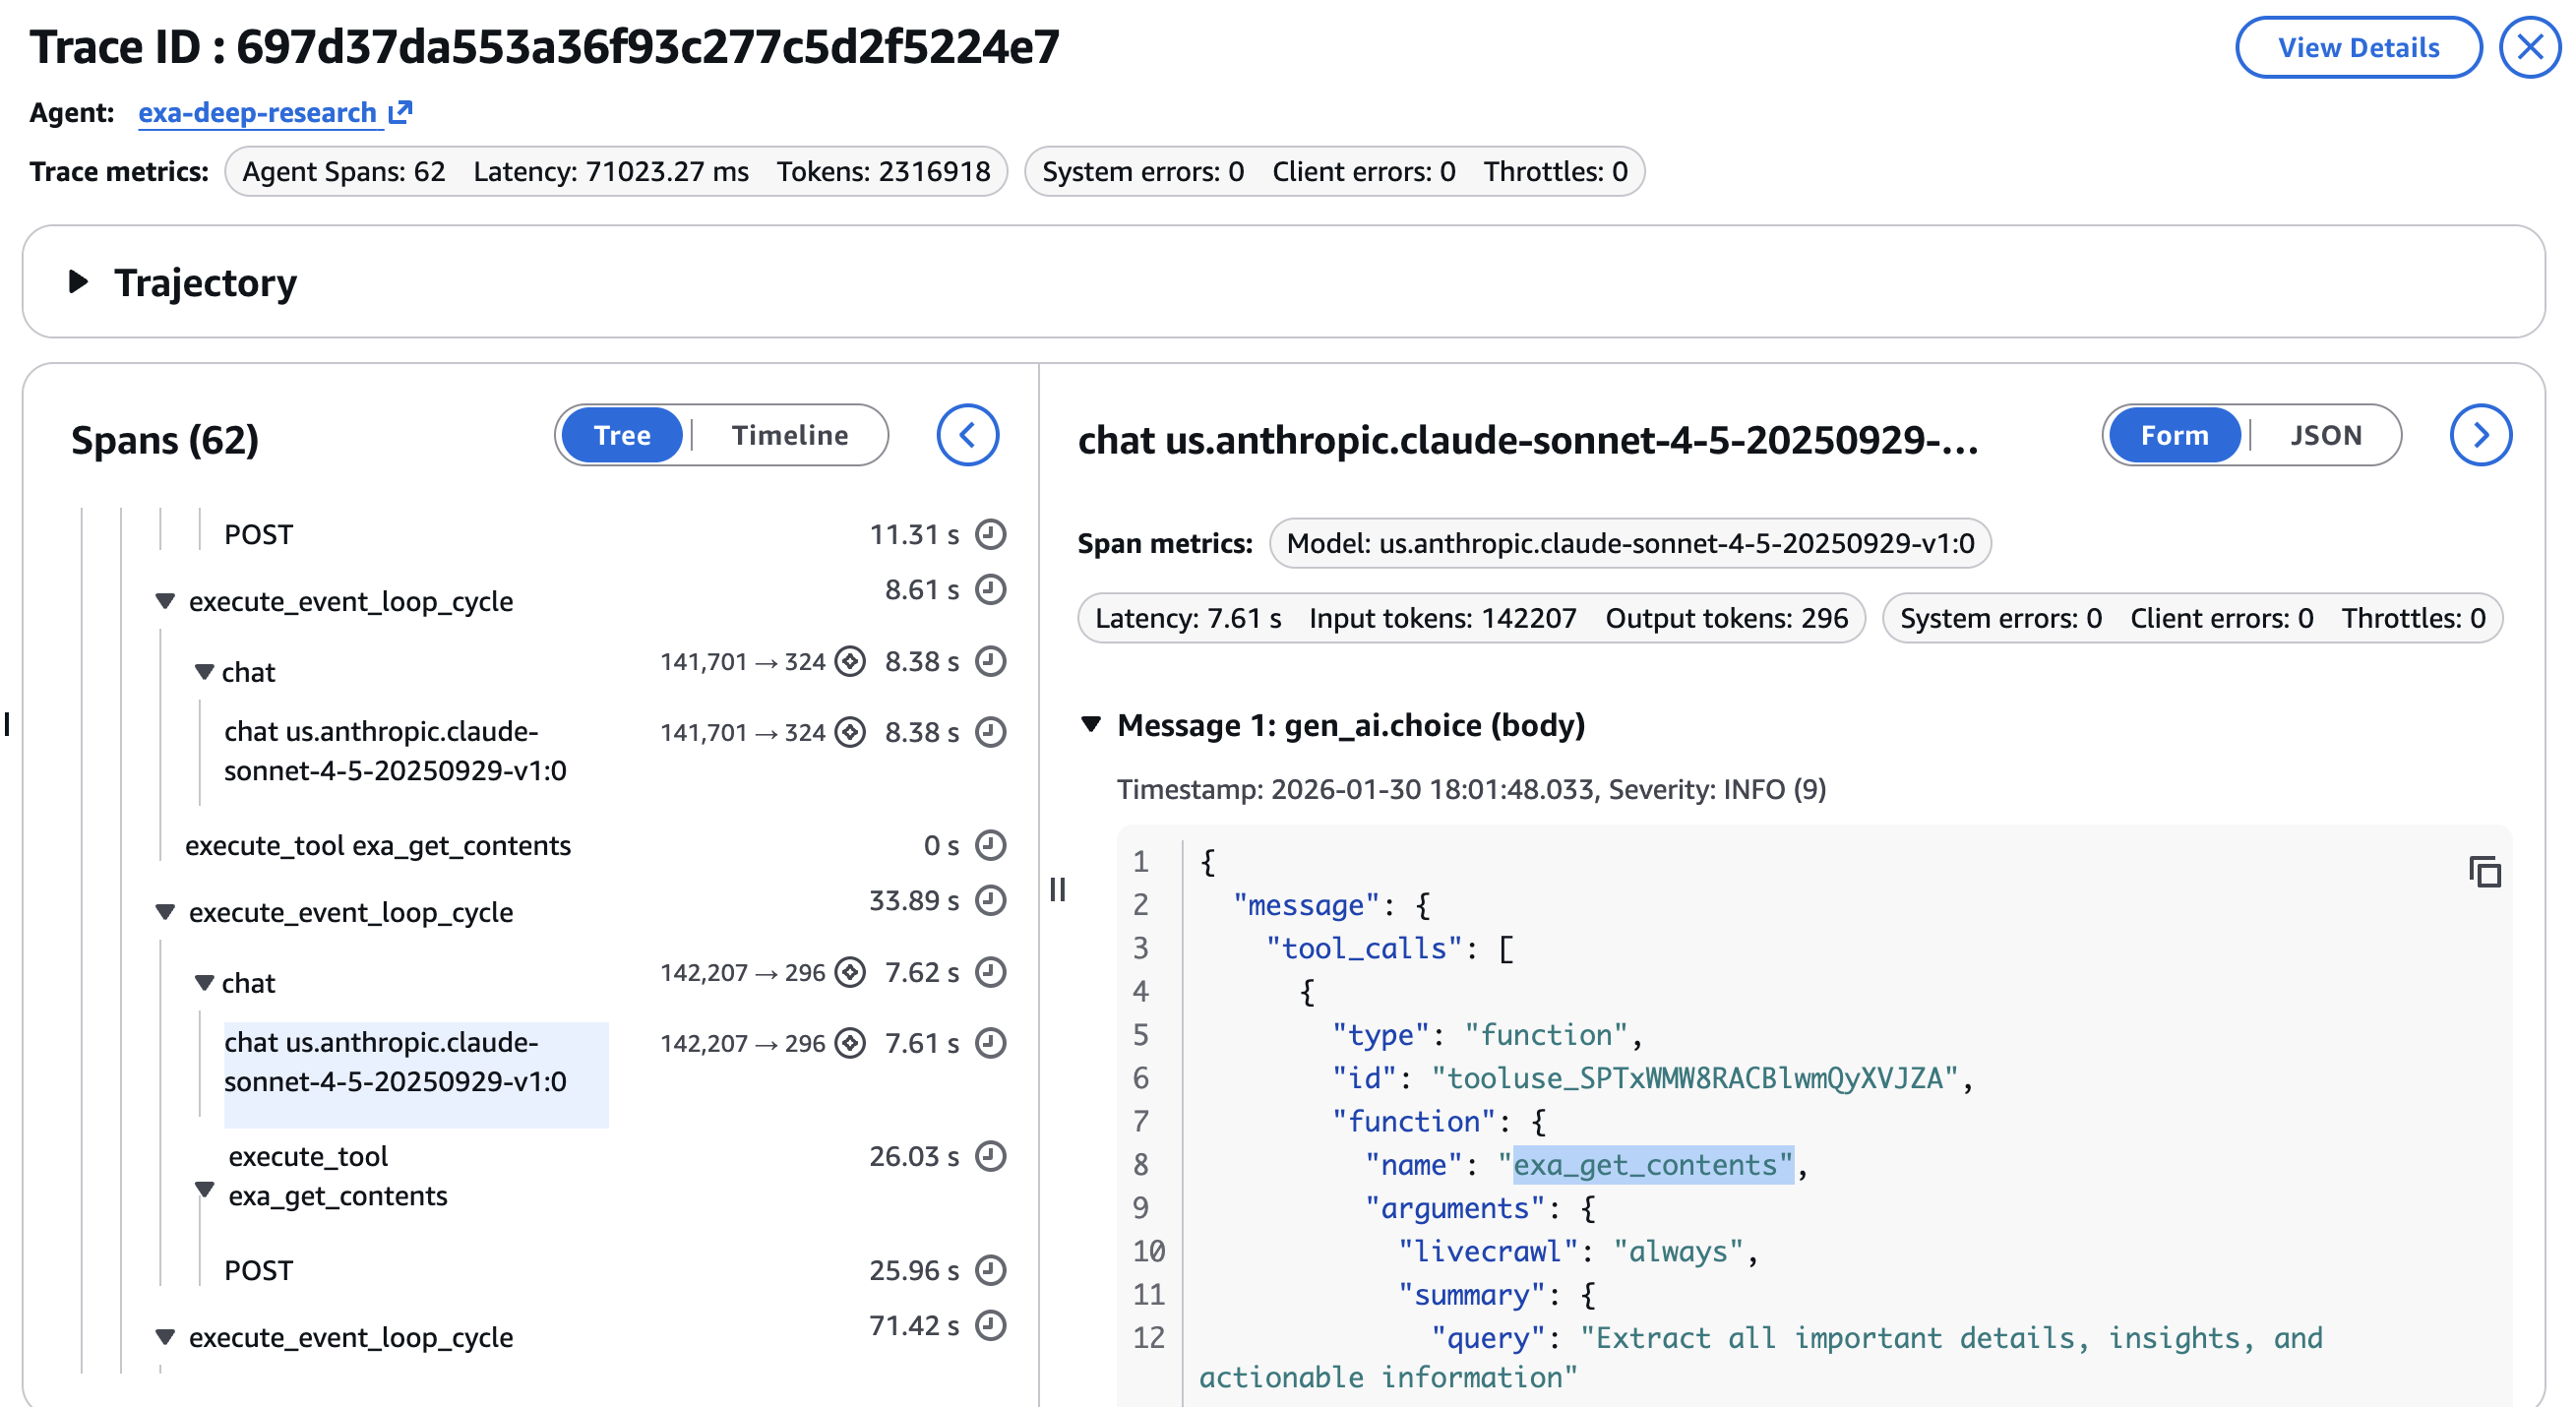The height and width of the screenshot is (1407, 2576).
Task: Click clock icon on 8.38 s claude-sonnet row
Action: click(990, 732)
